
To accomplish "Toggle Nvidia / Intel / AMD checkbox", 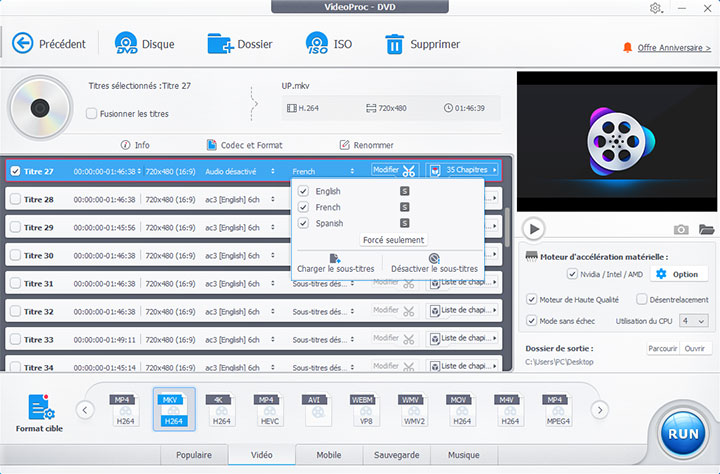I will [572, 274].
